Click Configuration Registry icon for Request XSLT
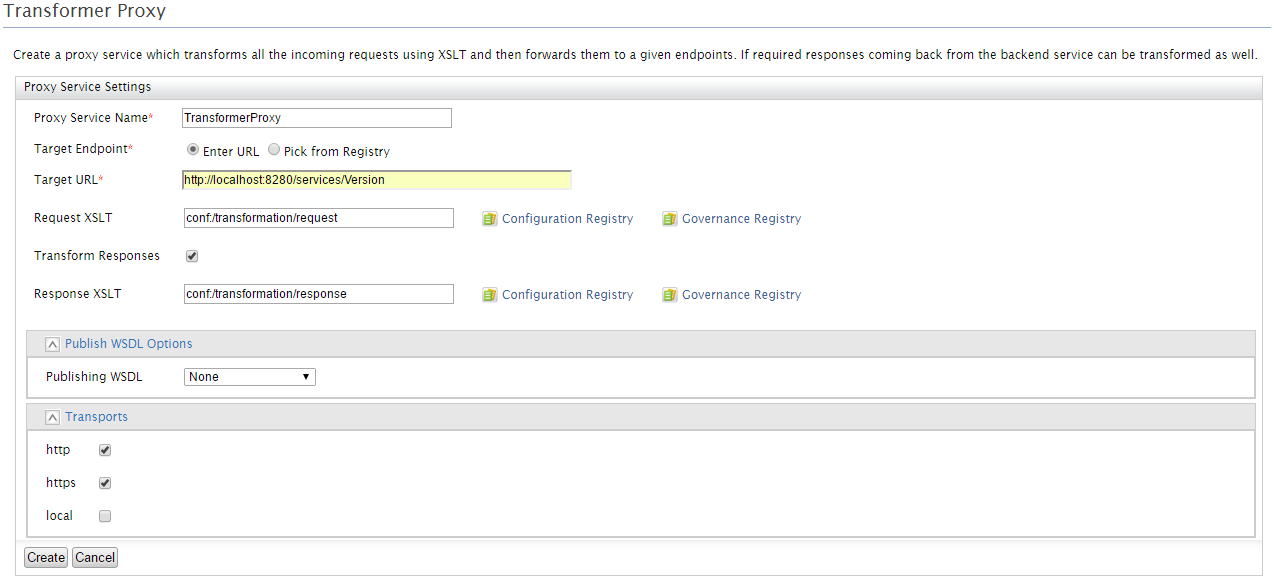The image size is (1274, 582). click(489, 219)
